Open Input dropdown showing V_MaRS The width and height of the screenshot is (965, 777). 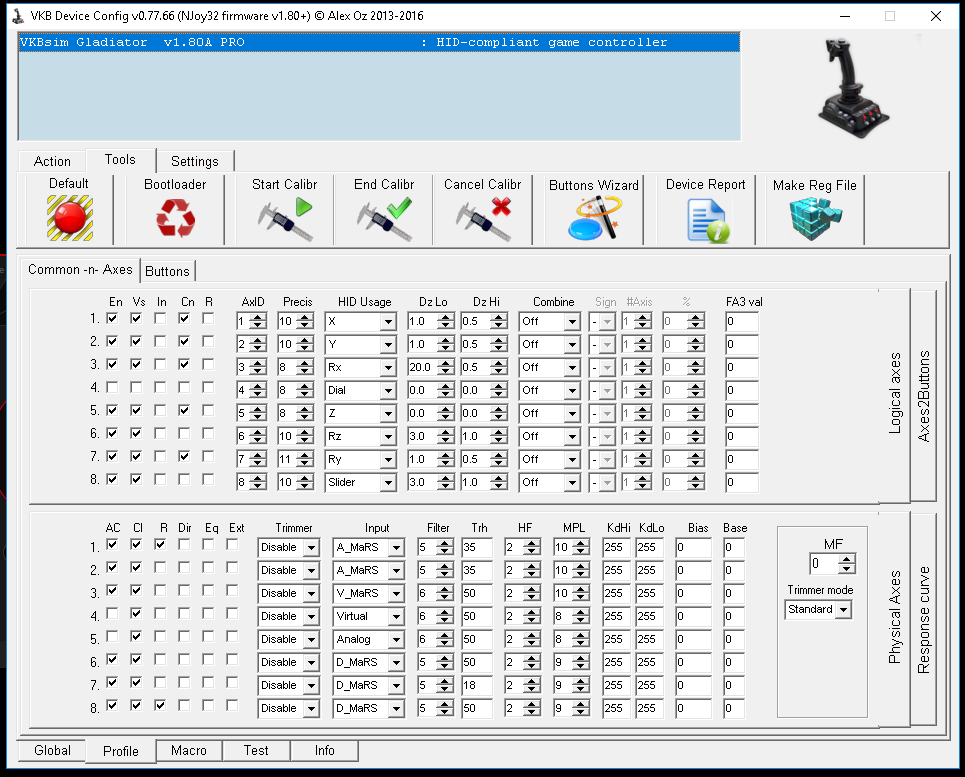click(396, 594)
